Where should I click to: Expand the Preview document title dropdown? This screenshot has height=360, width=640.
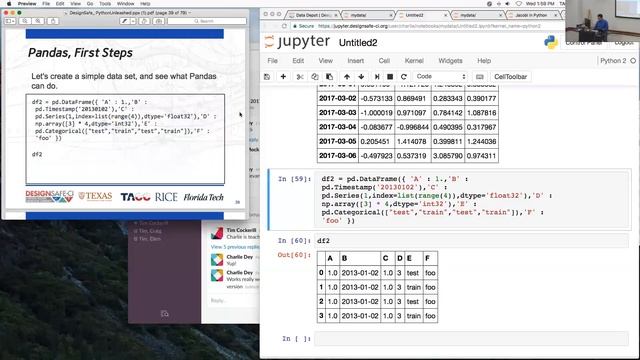[x=190, y=13]
